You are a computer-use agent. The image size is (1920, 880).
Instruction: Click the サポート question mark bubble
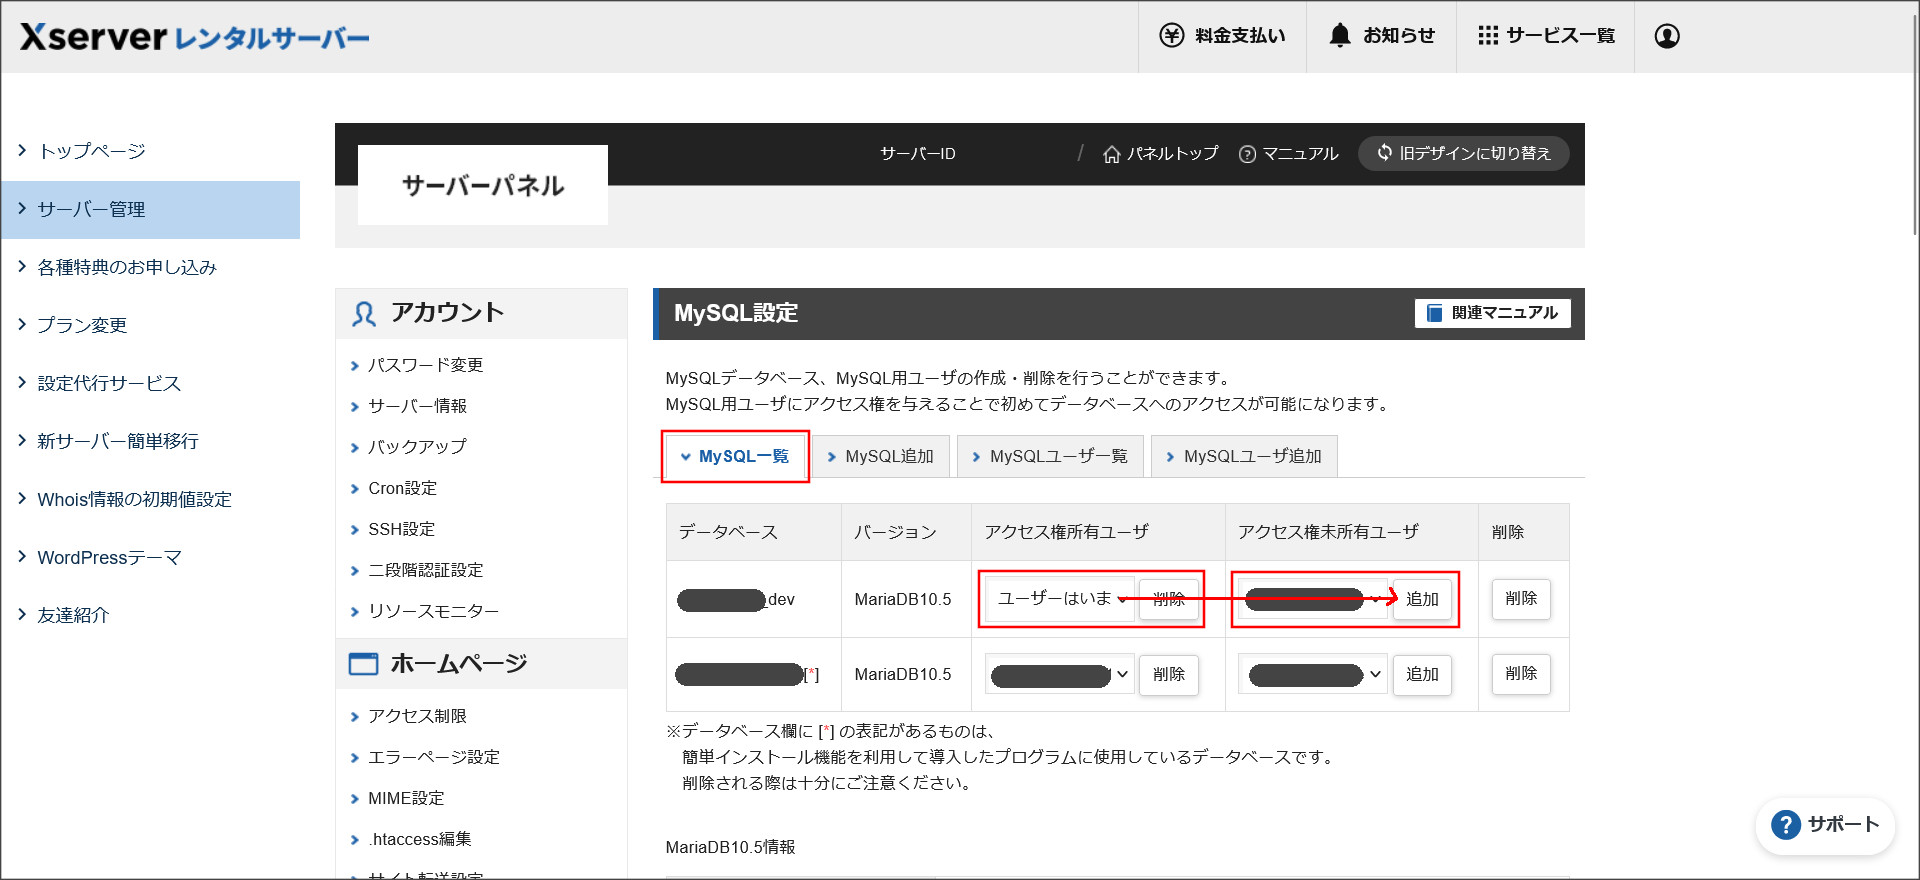click(x=1786, y=825)
